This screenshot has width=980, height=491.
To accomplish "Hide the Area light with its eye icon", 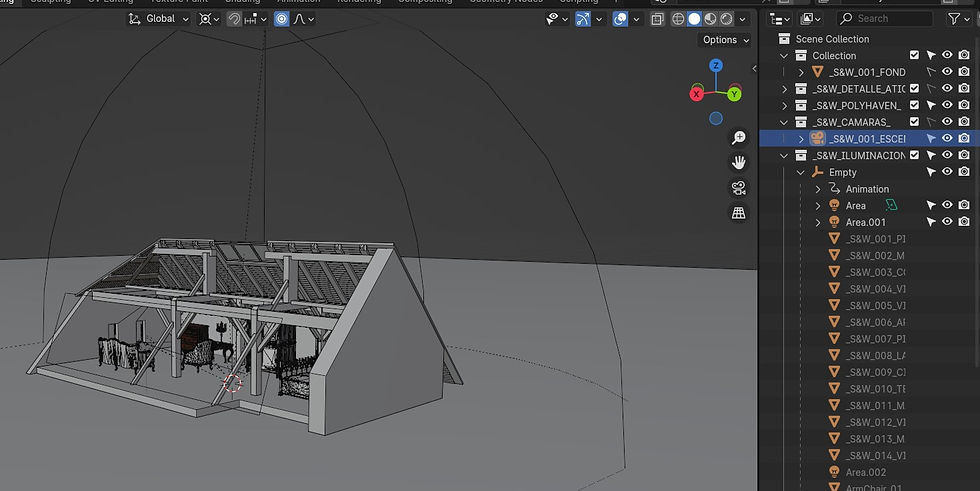I will click(947, 205).
